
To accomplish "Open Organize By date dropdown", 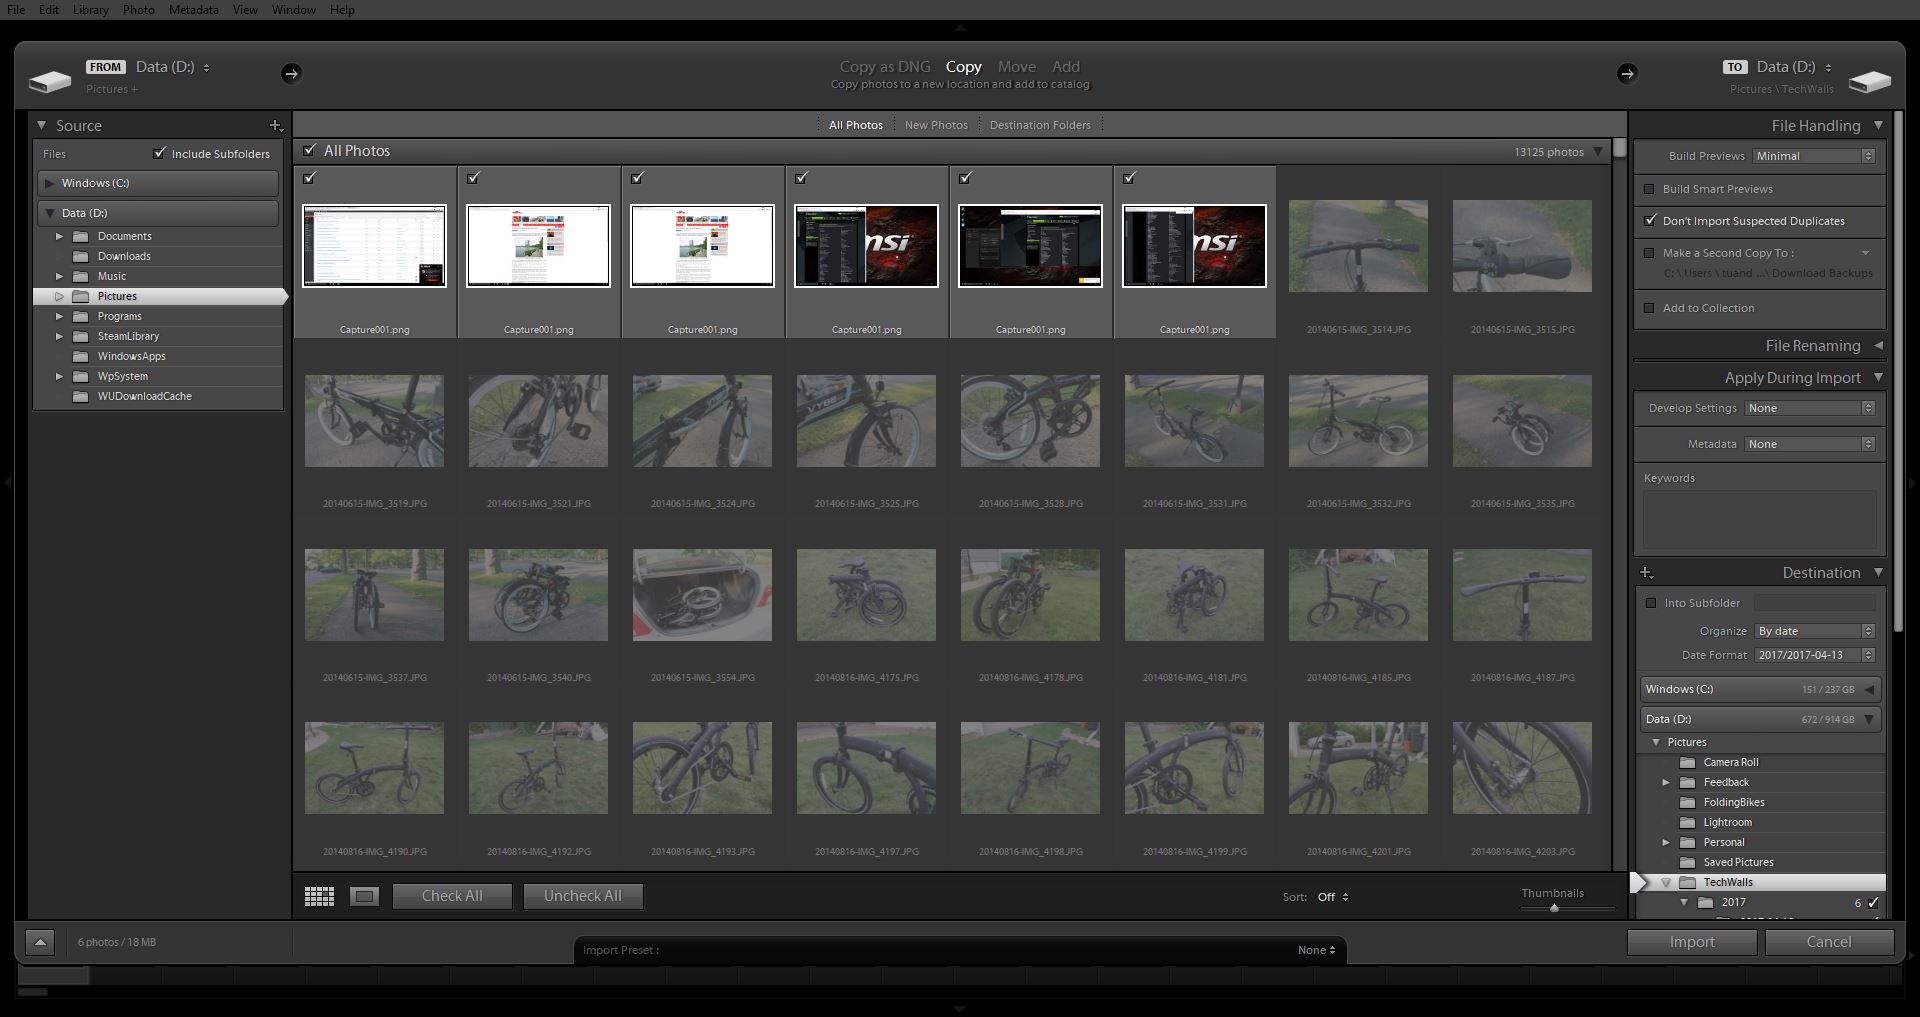I will (x=1814, y=631).
